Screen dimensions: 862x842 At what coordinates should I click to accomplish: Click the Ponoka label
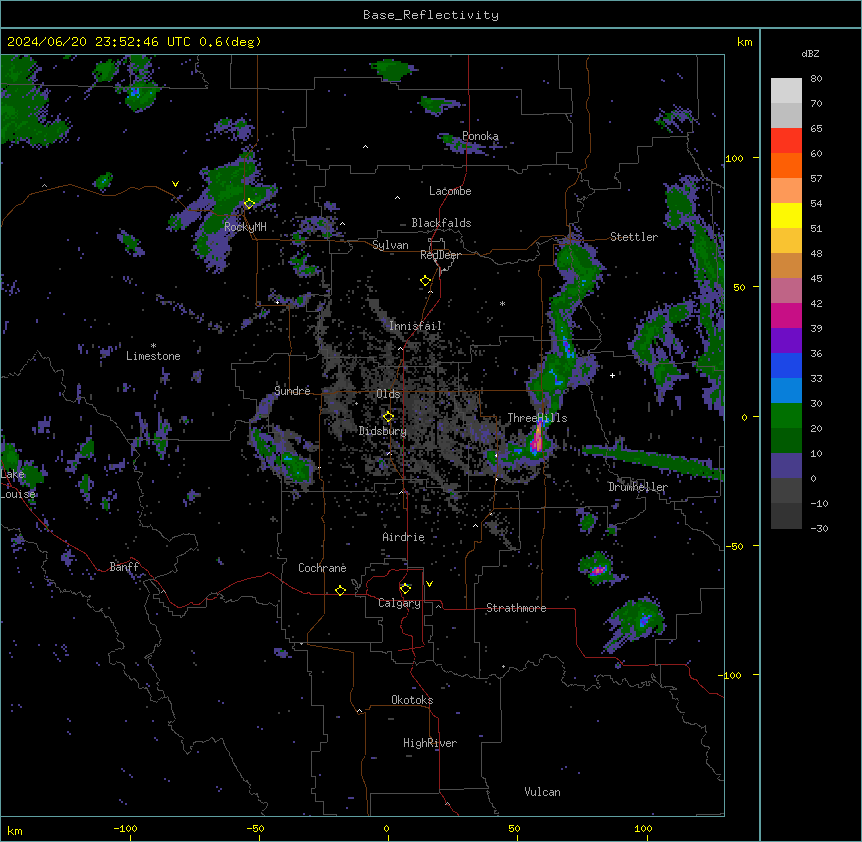click(480, 136)
